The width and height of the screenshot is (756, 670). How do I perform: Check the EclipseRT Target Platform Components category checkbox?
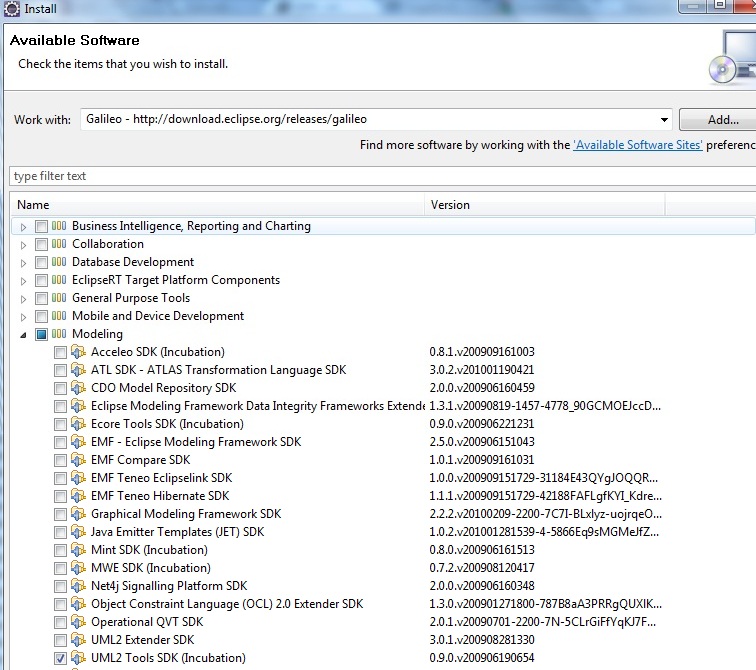(41, 281)
